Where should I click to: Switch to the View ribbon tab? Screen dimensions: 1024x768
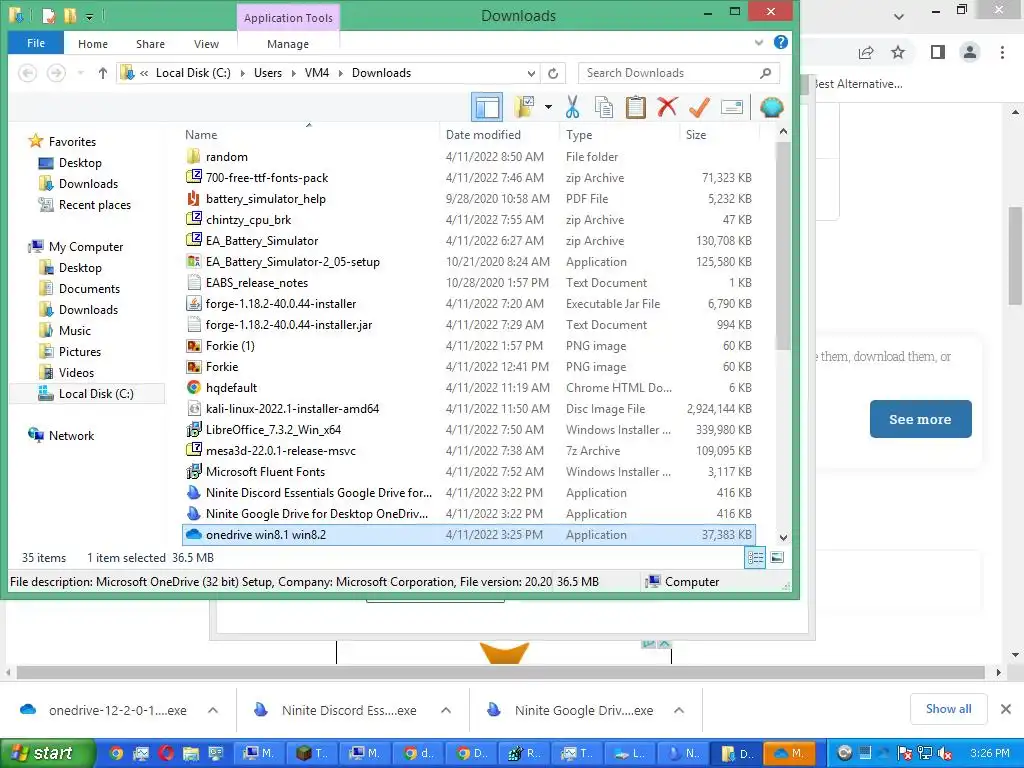(x=206, y=44)
